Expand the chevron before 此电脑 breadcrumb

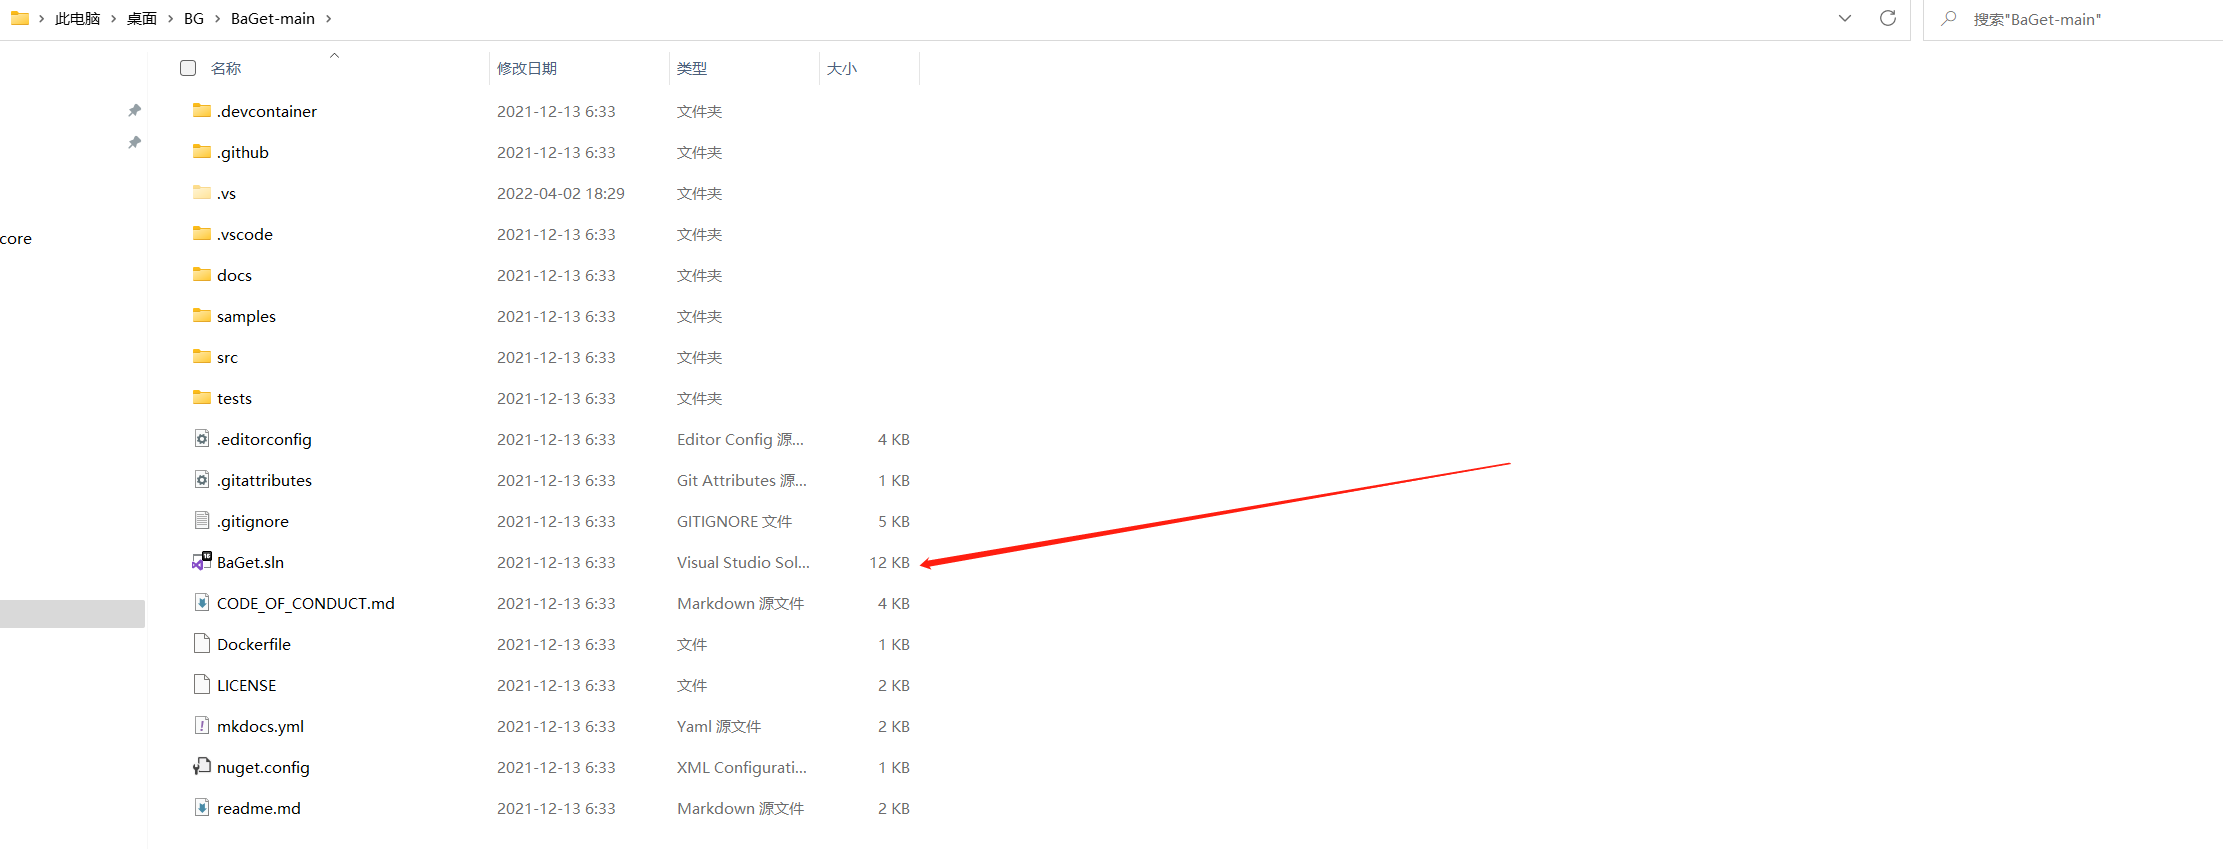[x=41, y=19]
